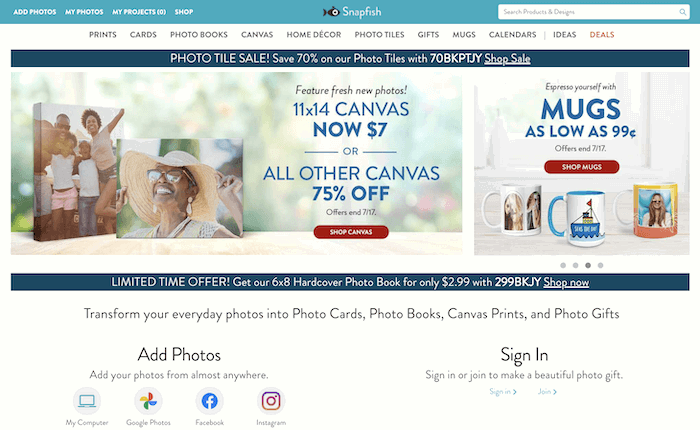Follow the Shop Sale link
The width and height of the screenshot is (700, 430).
507,58
